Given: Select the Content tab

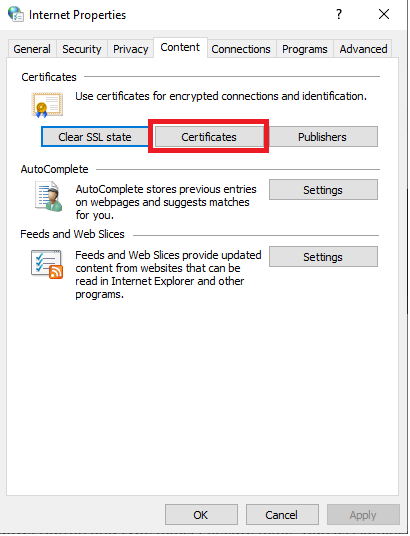Looking at the screenshot, I should (x=180, y=48).
